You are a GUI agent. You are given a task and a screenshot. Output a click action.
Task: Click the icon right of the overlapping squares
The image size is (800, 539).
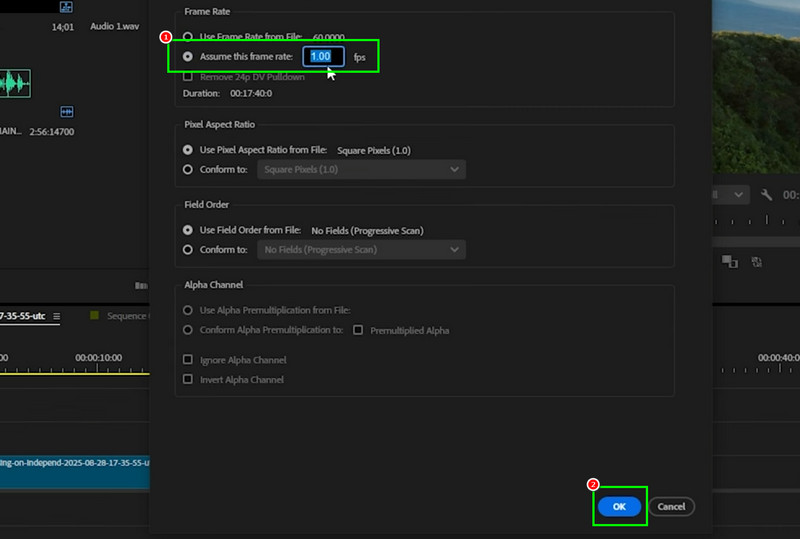point(757,262)
